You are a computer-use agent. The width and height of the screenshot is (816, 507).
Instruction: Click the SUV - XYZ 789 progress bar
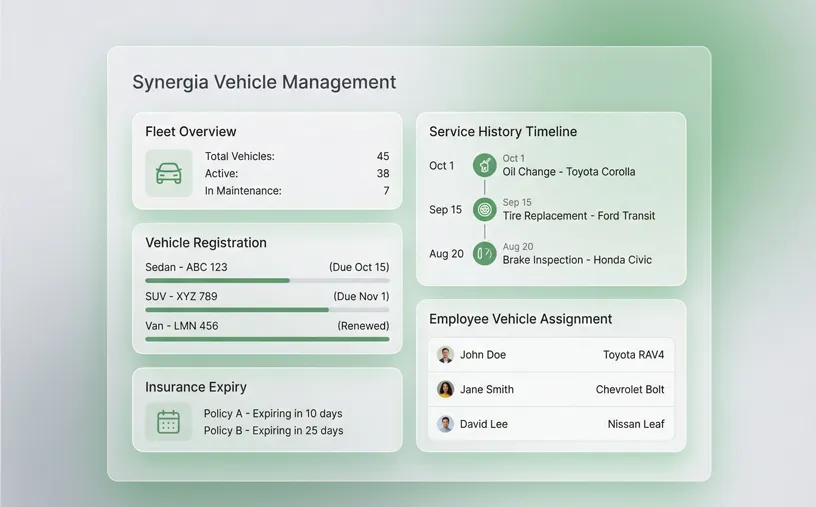[267, 310]
